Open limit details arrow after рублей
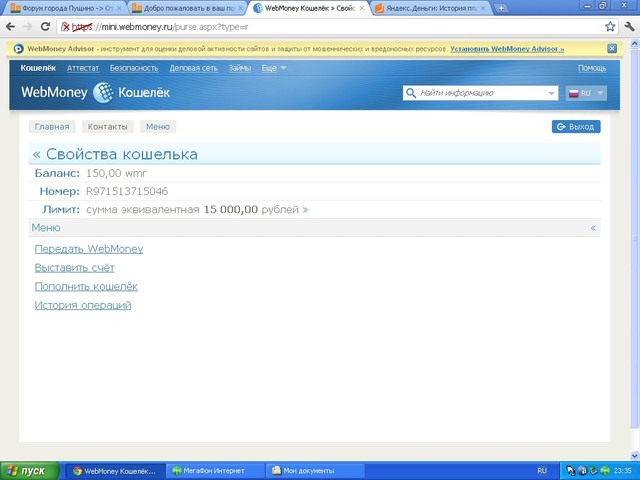The width and height of the screenshot is (640, 480). click(305, 210)
